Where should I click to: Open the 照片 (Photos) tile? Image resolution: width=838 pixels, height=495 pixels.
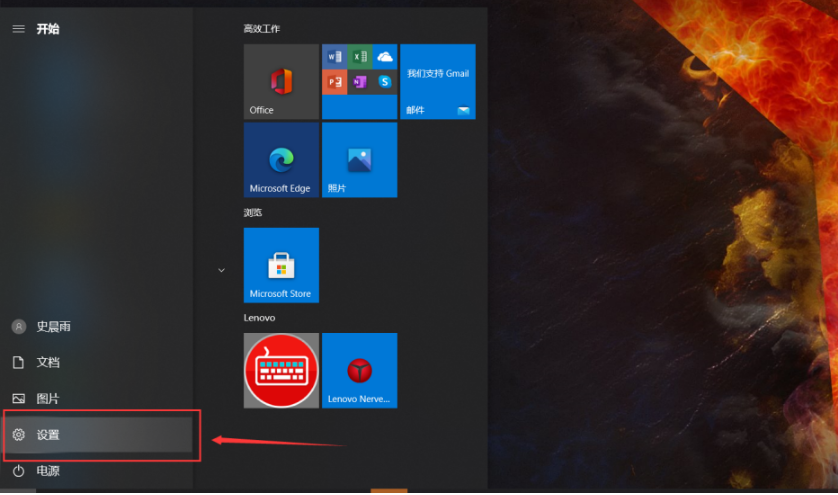click(359, 160)
